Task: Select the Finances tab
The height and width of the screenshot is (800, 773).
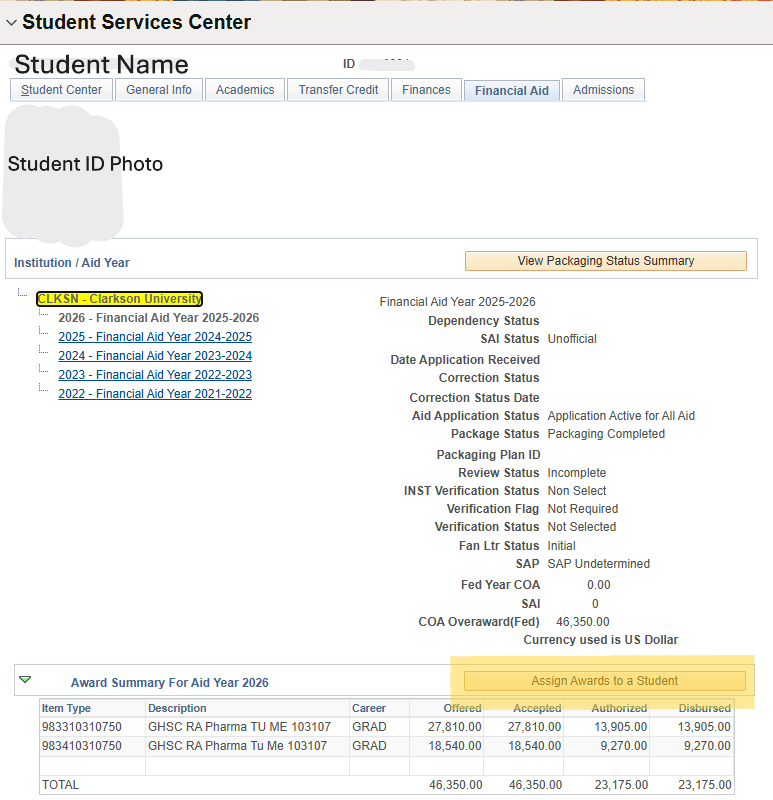Action: pos(426,90)
